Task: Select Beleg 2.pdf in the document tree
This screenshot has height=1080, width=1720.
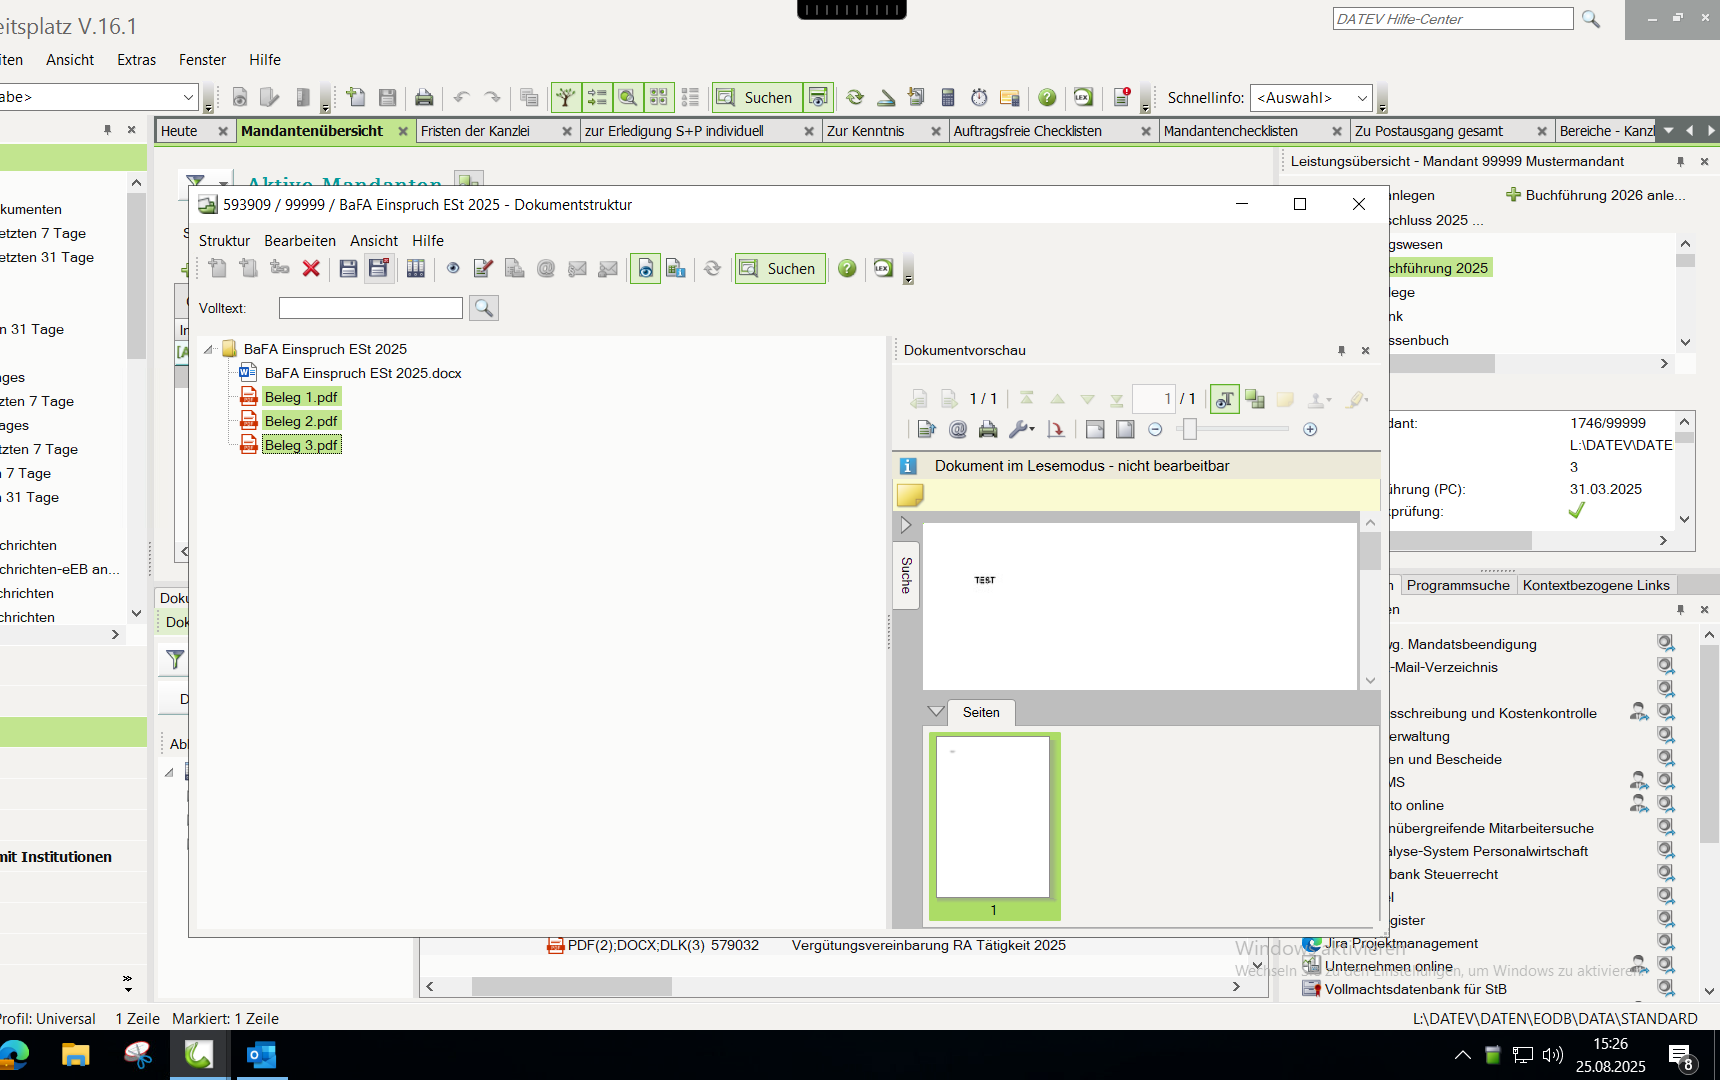Action: 300,421
